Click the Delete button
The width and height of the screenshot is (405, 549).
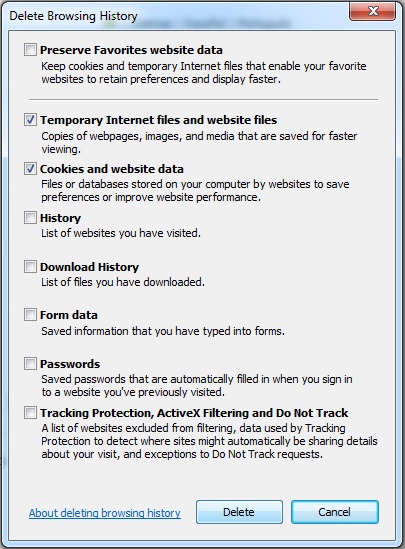[x=239, y=512]
